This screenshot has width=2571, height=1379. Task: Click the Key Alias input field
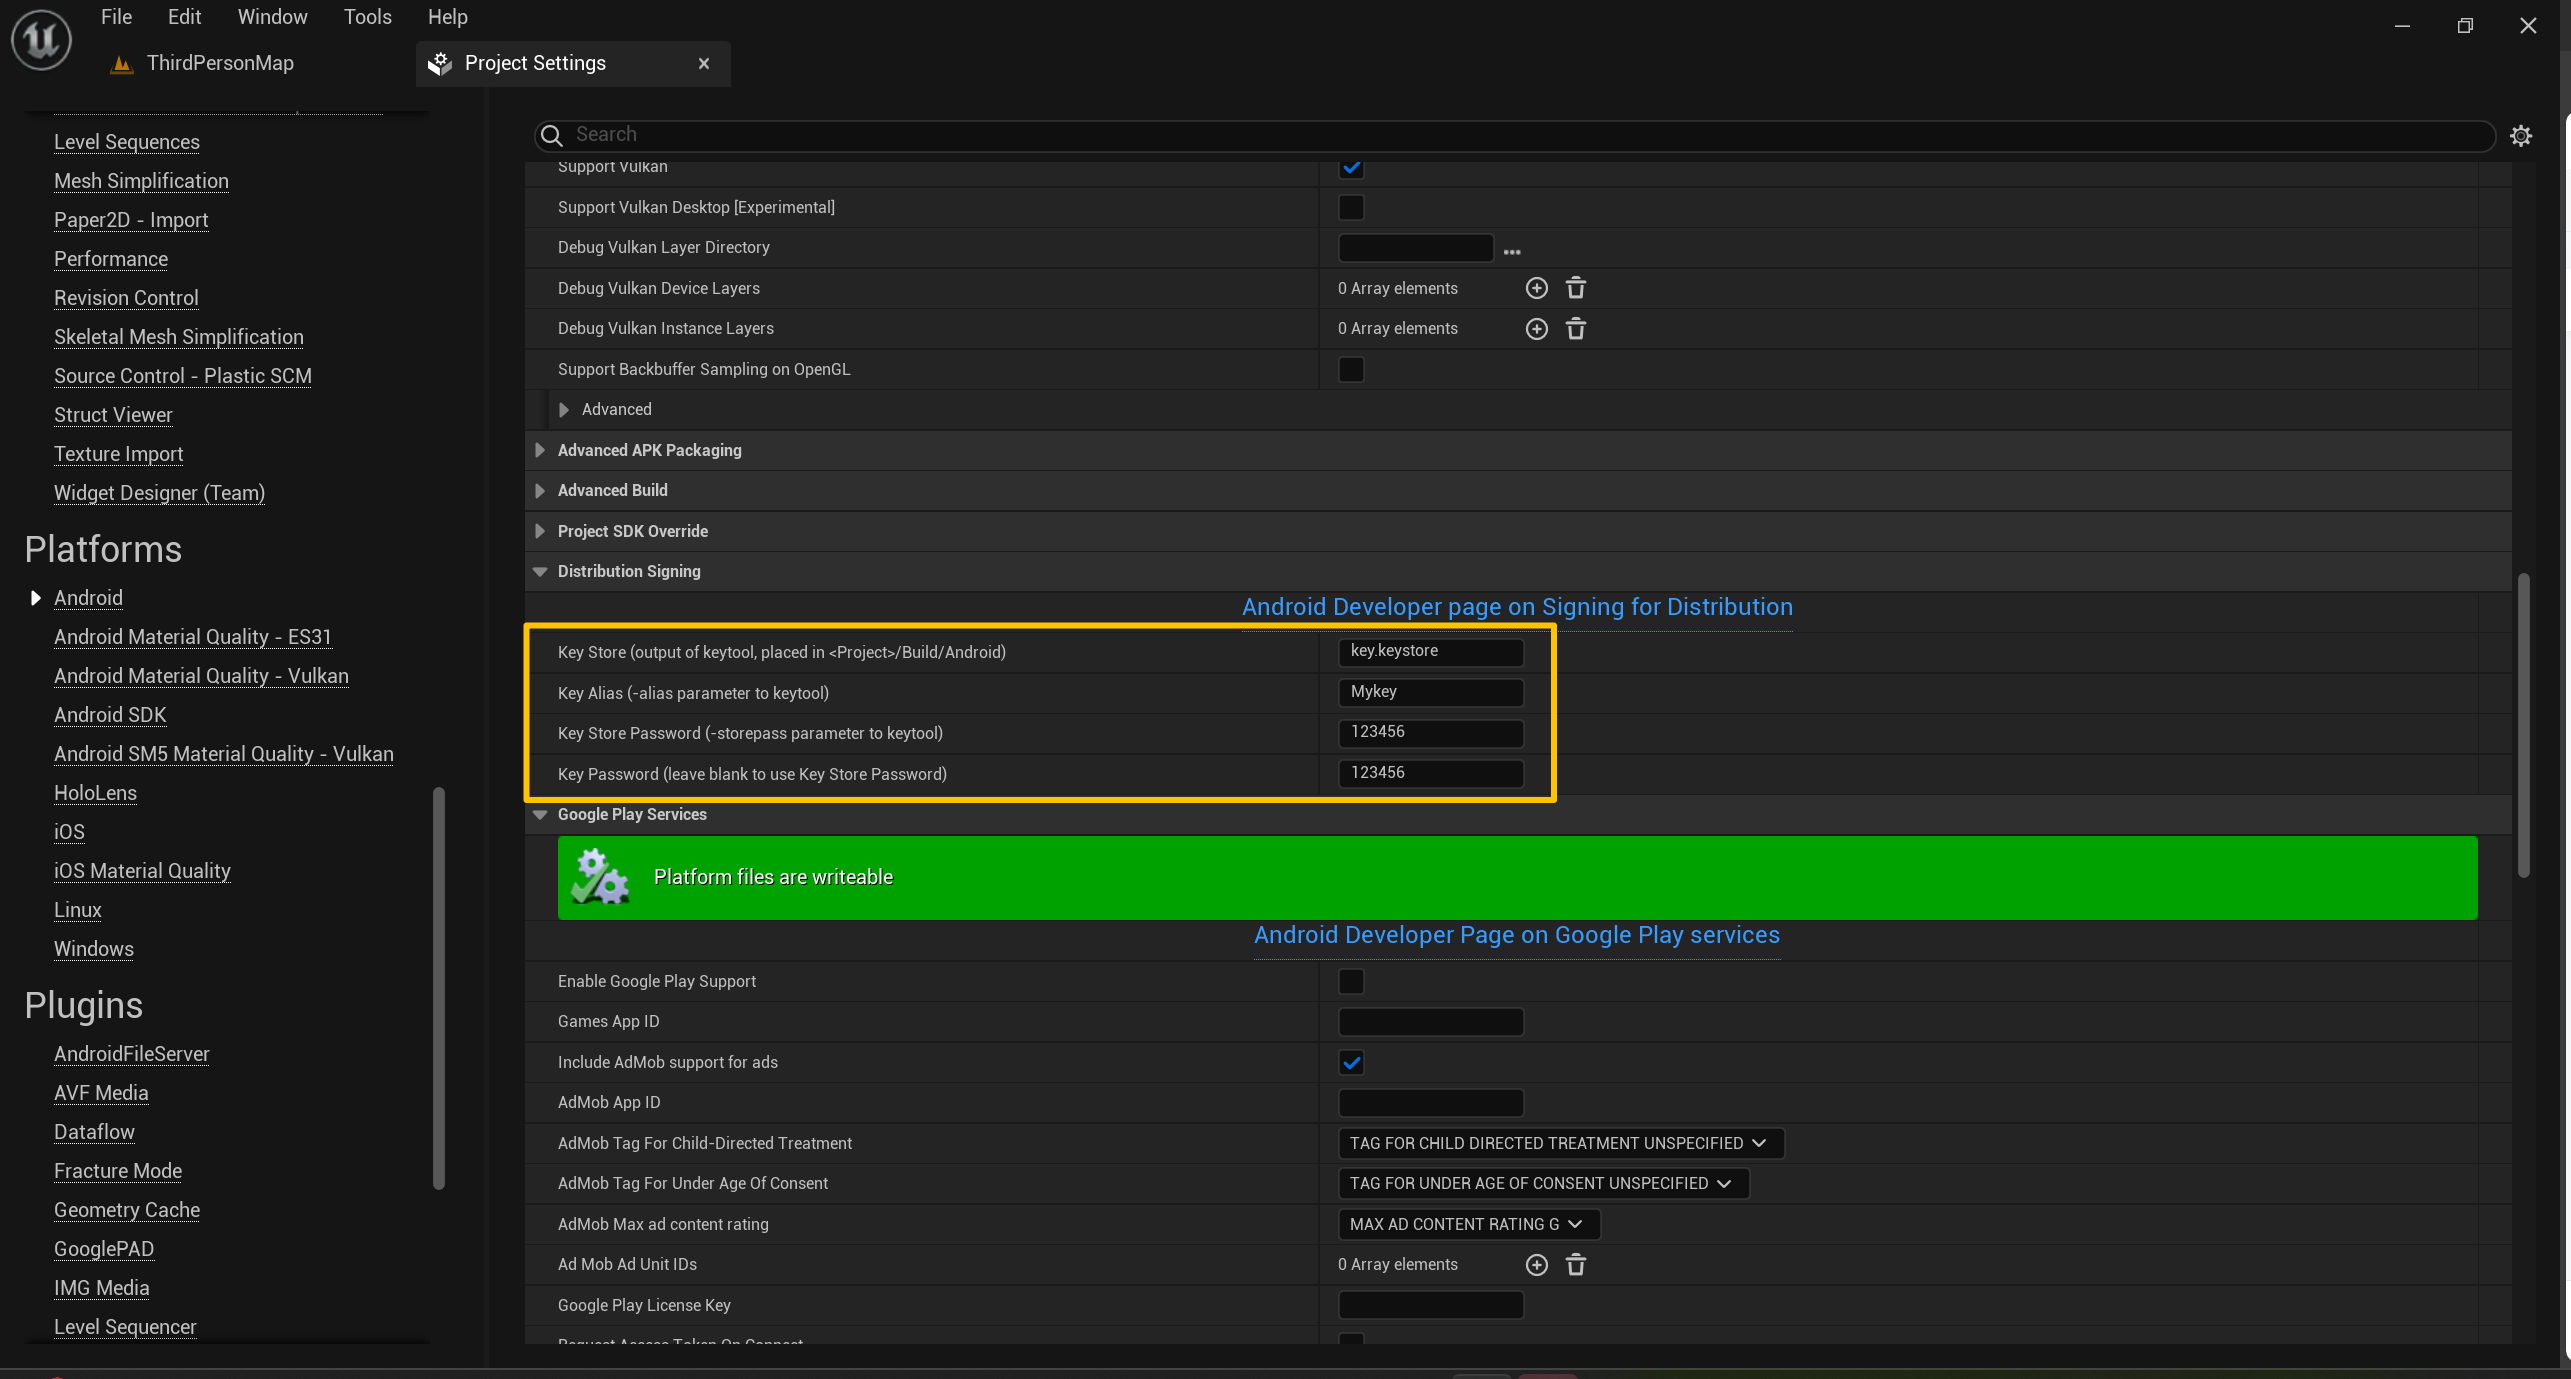[x=1430, y=692]
